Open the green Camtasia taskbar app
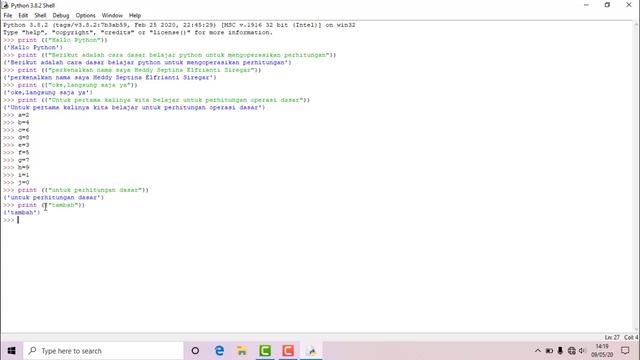 [265, 351]
